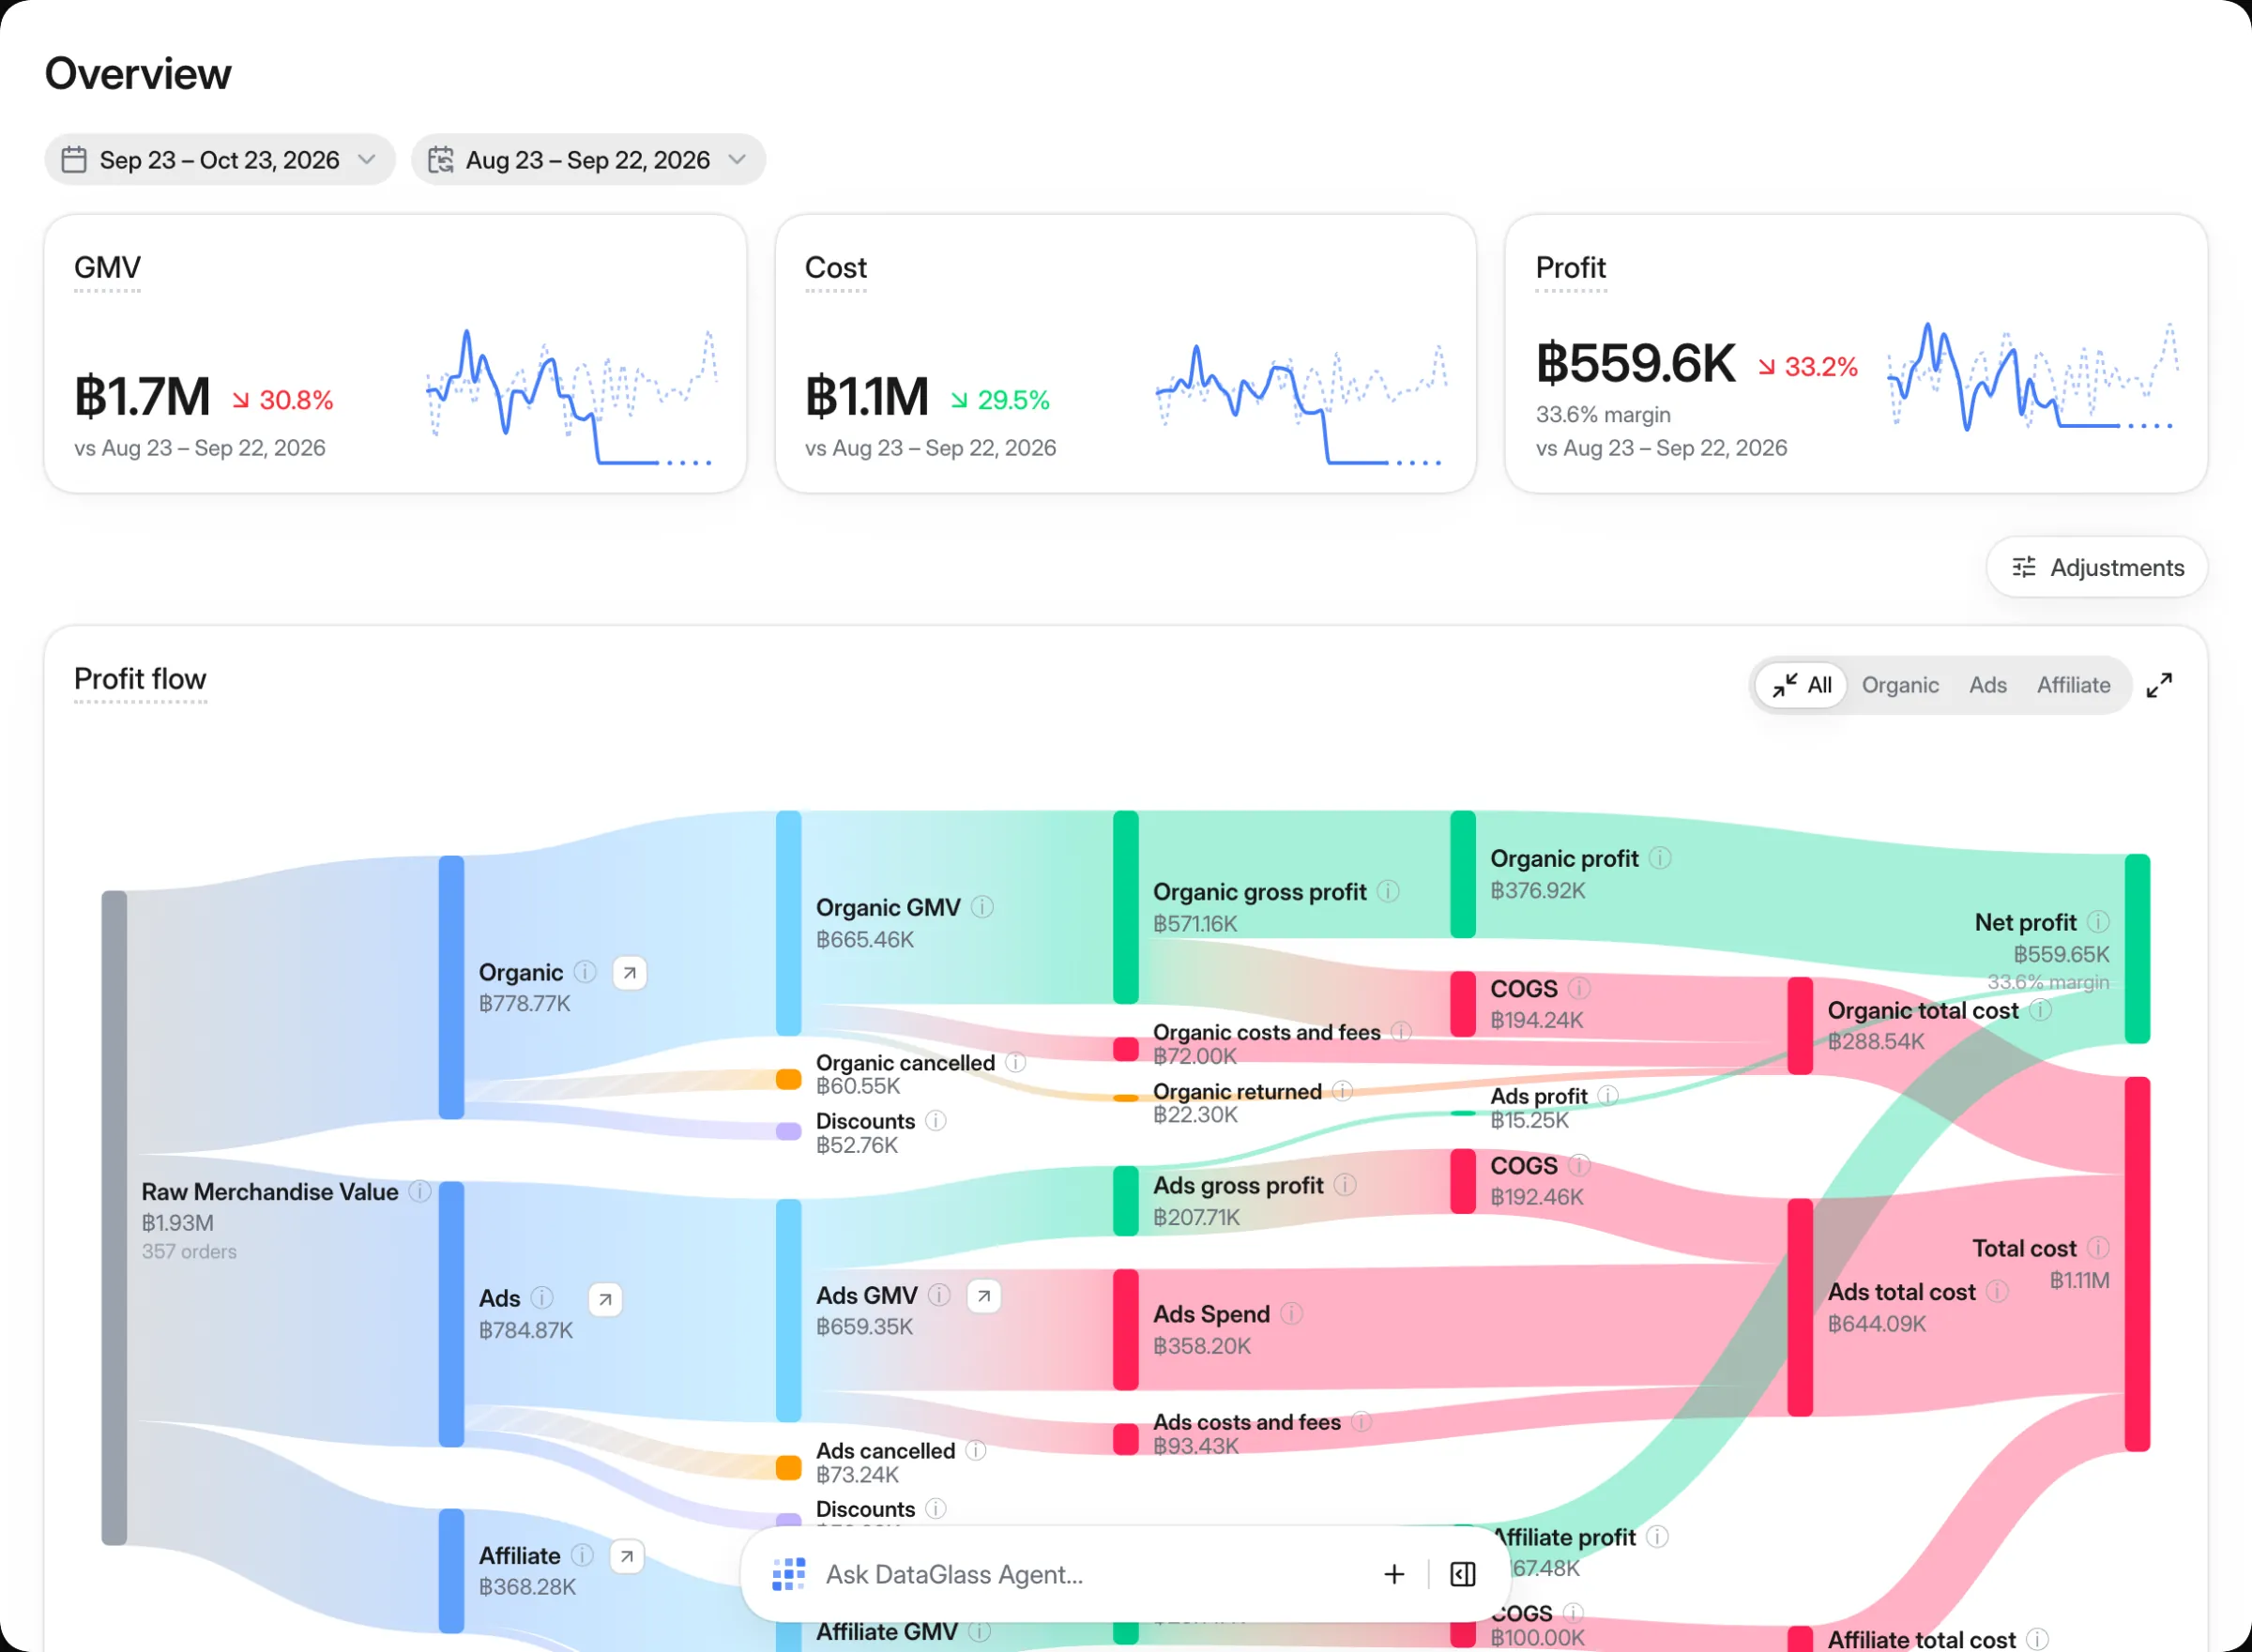Viewport: 2252px width, 1652px height.
Task: Show info for Ads costs and fees
Action: tap(1362, 1423)
